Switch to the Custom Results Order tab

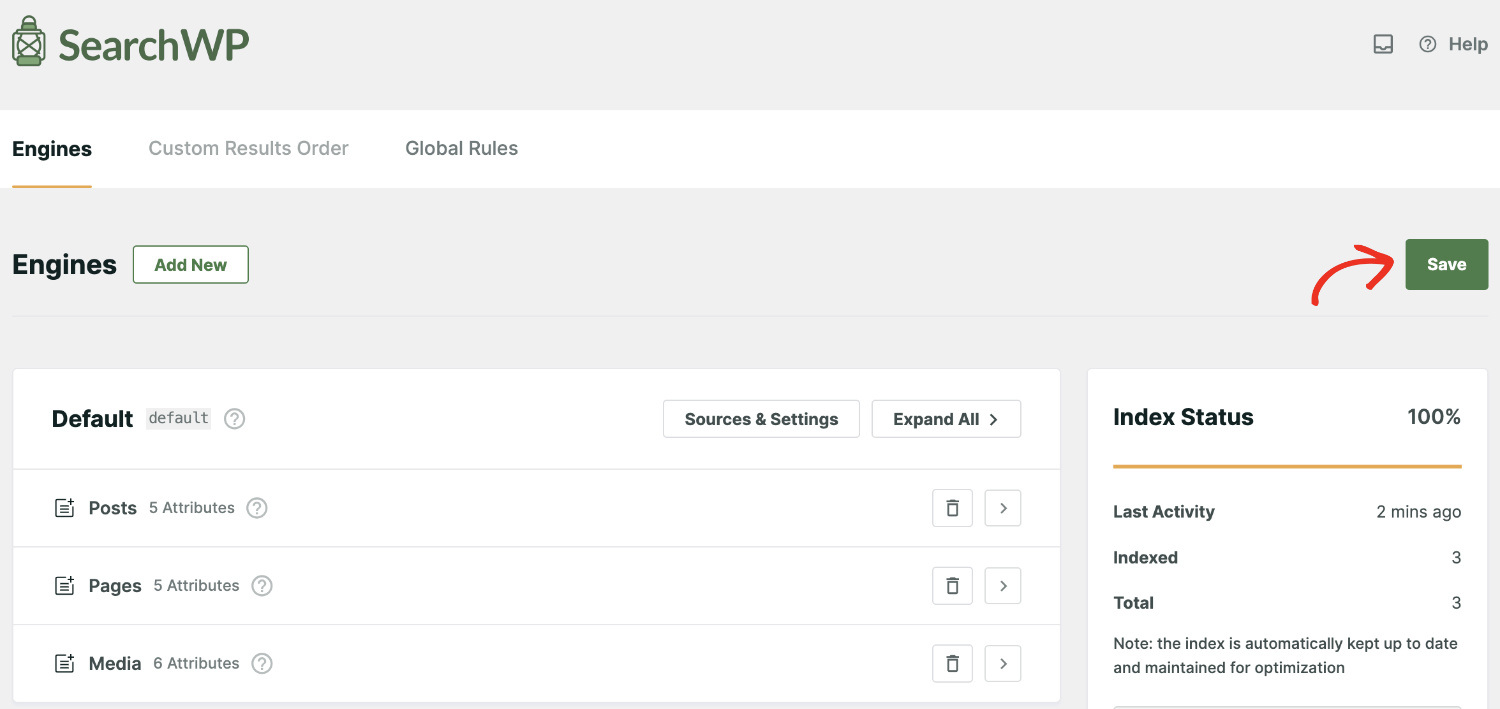click(x=248, y=148)
